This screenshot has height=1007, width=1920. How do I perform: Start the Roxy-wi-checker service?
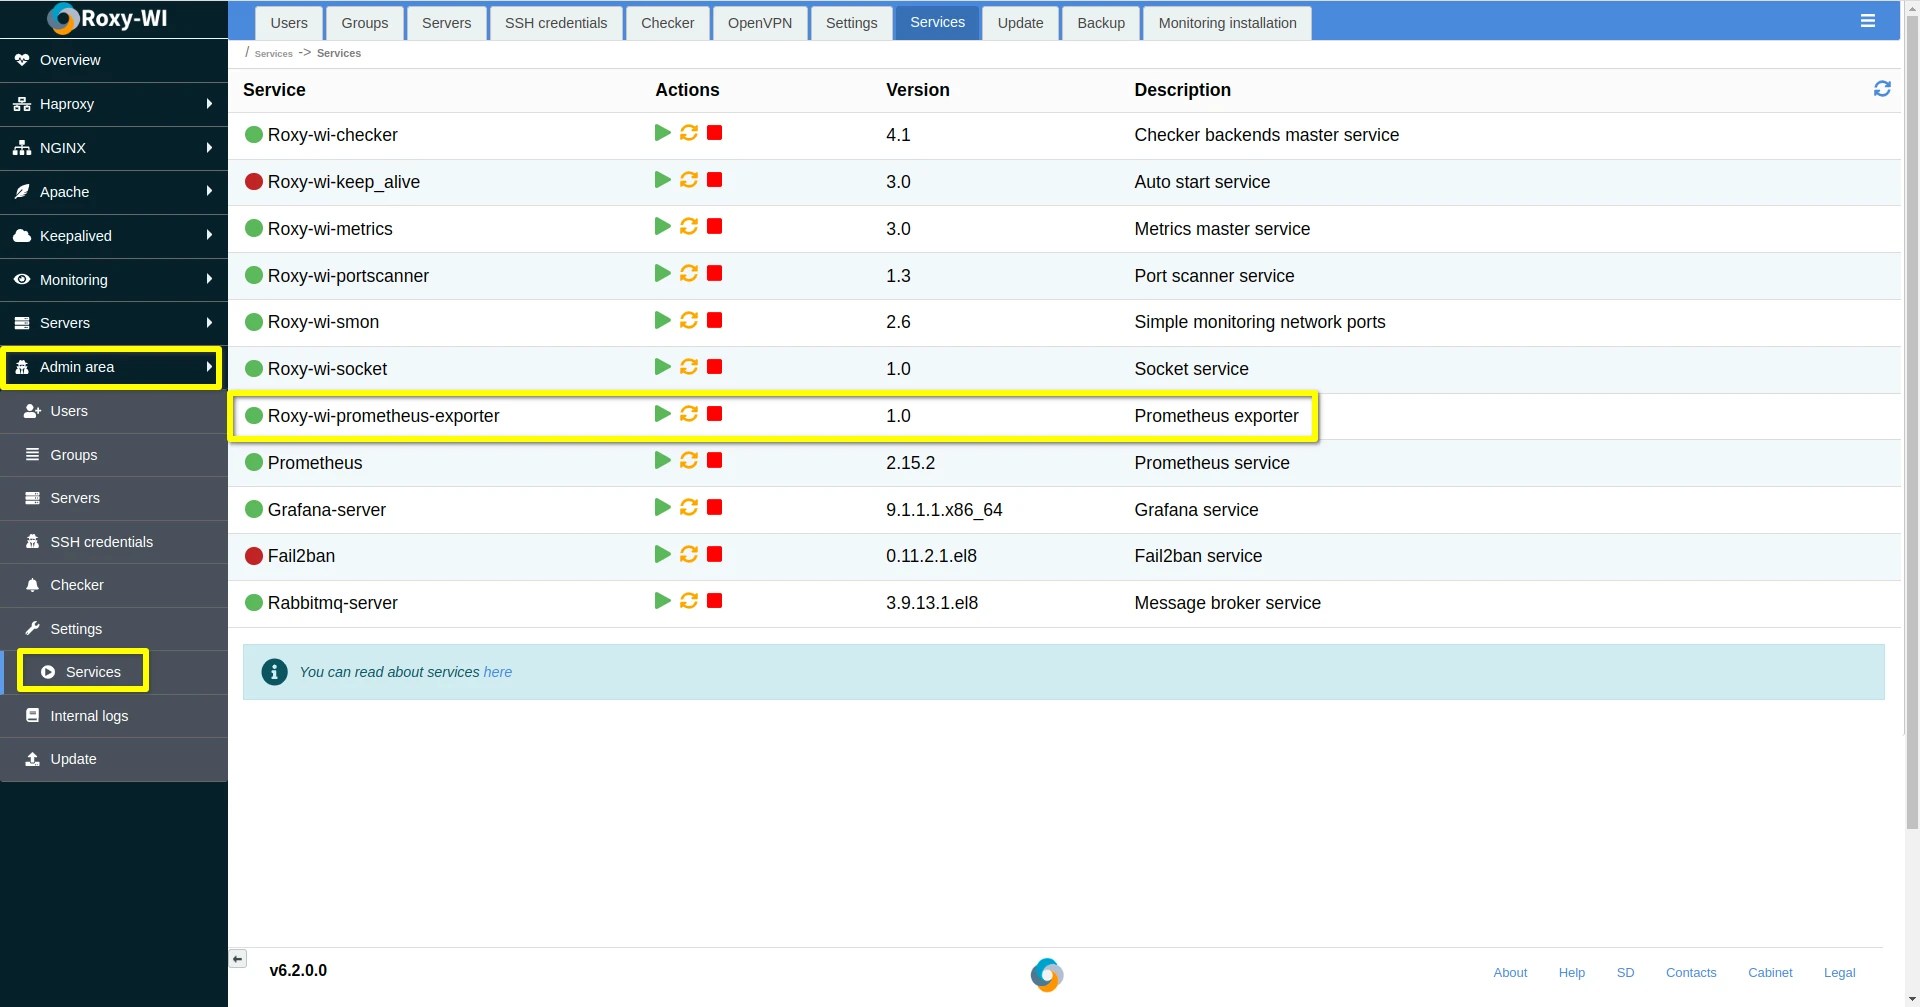[x=662, y=133]
